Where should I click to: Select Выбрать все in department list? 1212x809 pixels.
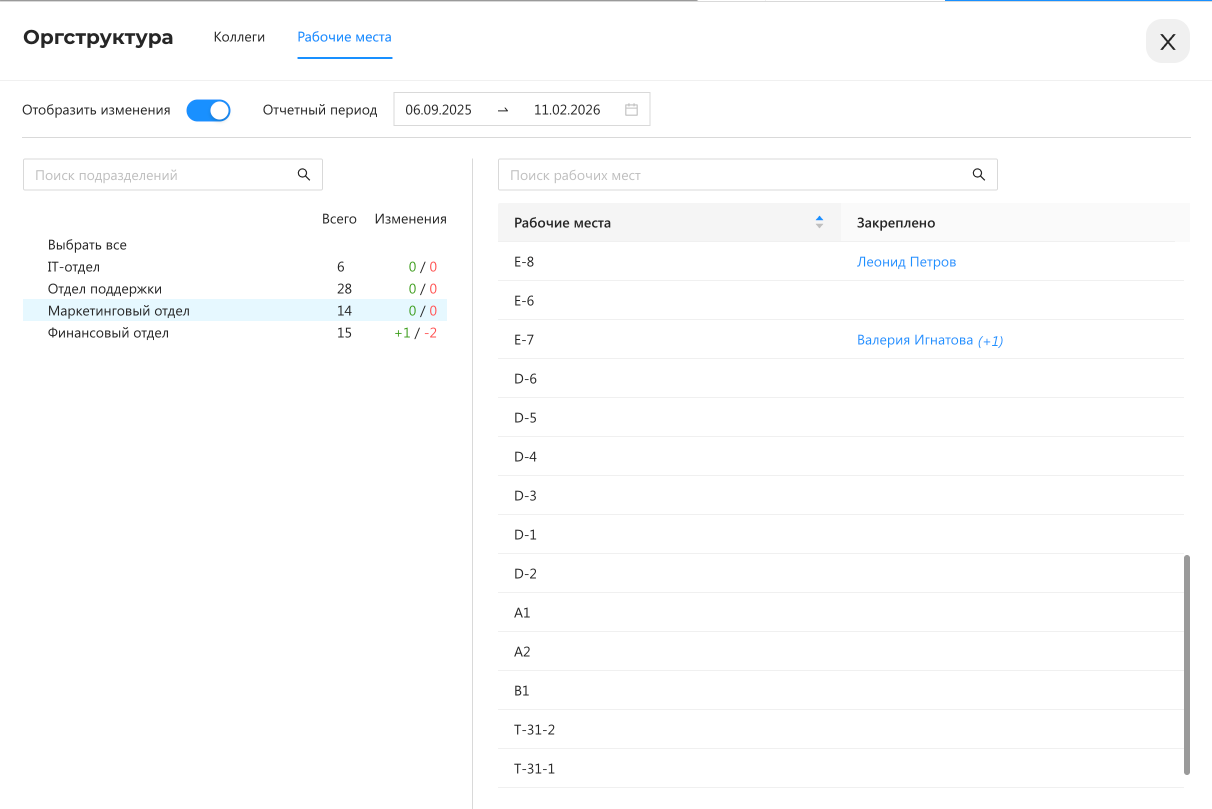click(87, 245)
